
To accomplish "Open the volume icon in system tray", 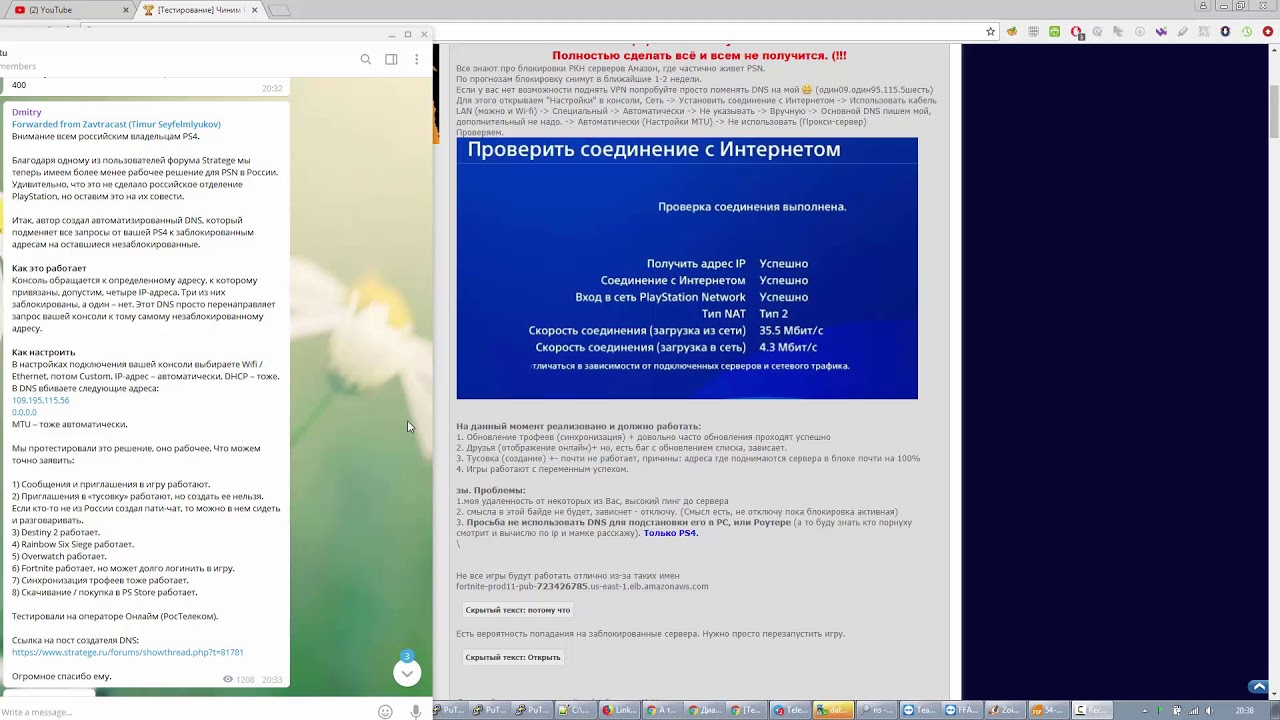I will [x=1209, y=711].
